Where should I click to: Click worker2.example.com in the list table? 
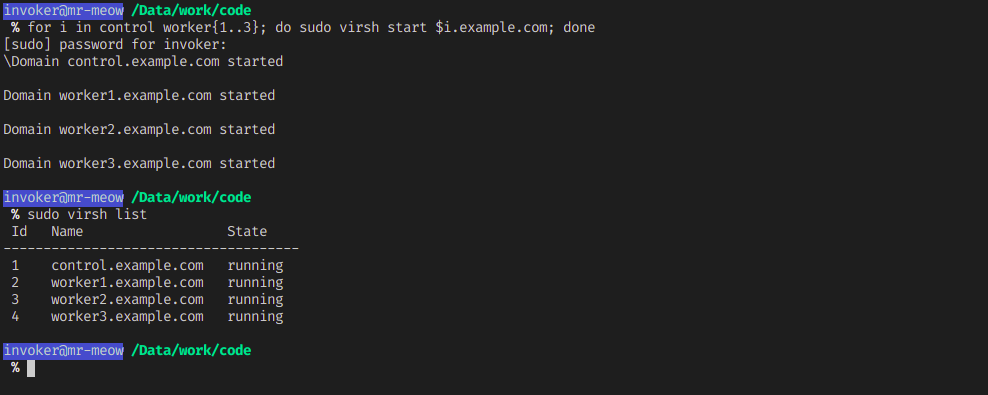(x=127, y=299)
